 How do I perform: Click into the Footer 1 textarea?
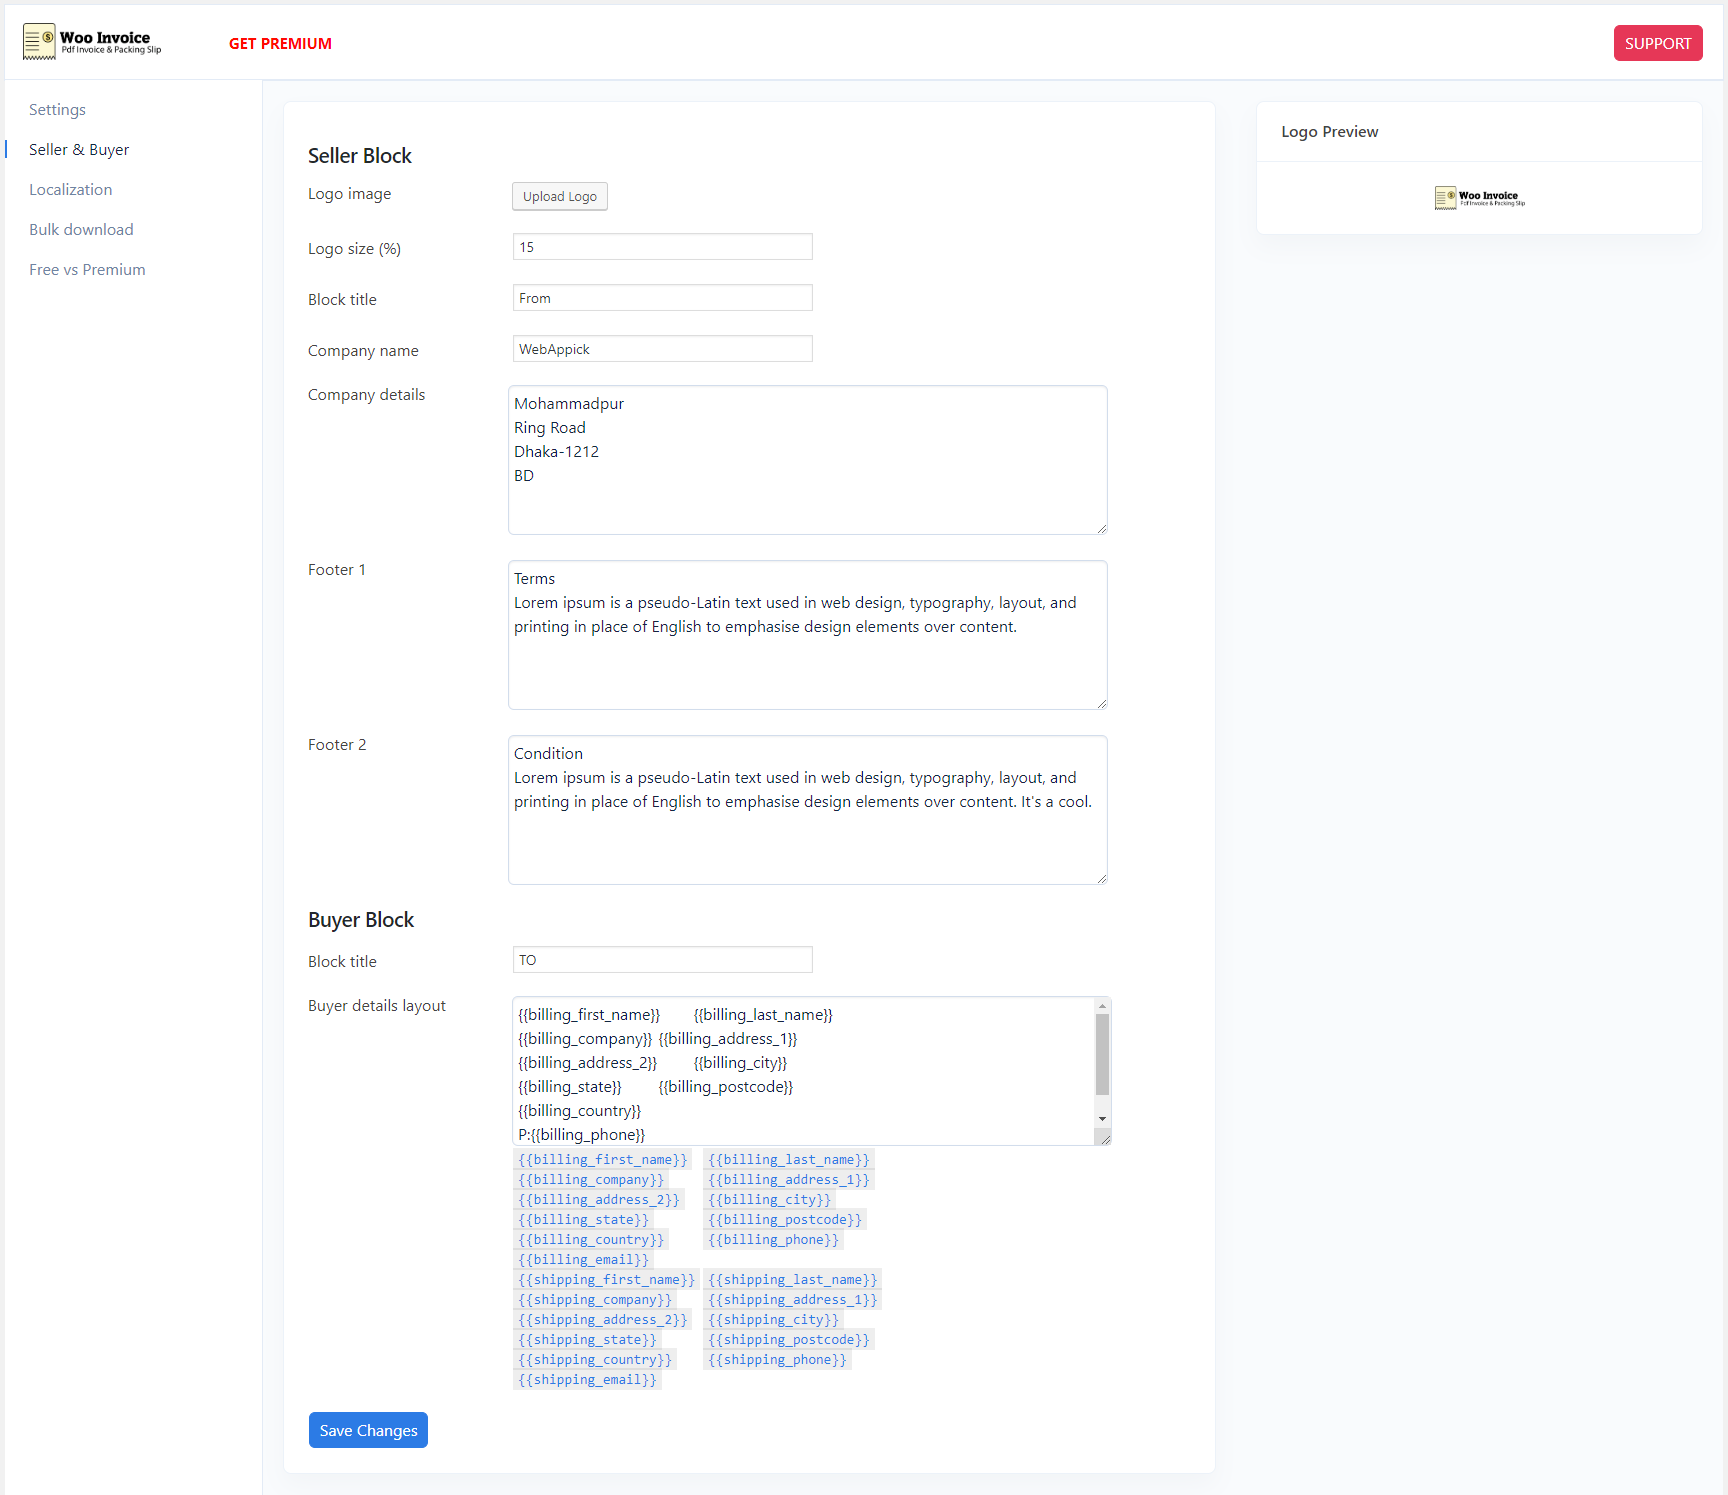tap(807, 635)
